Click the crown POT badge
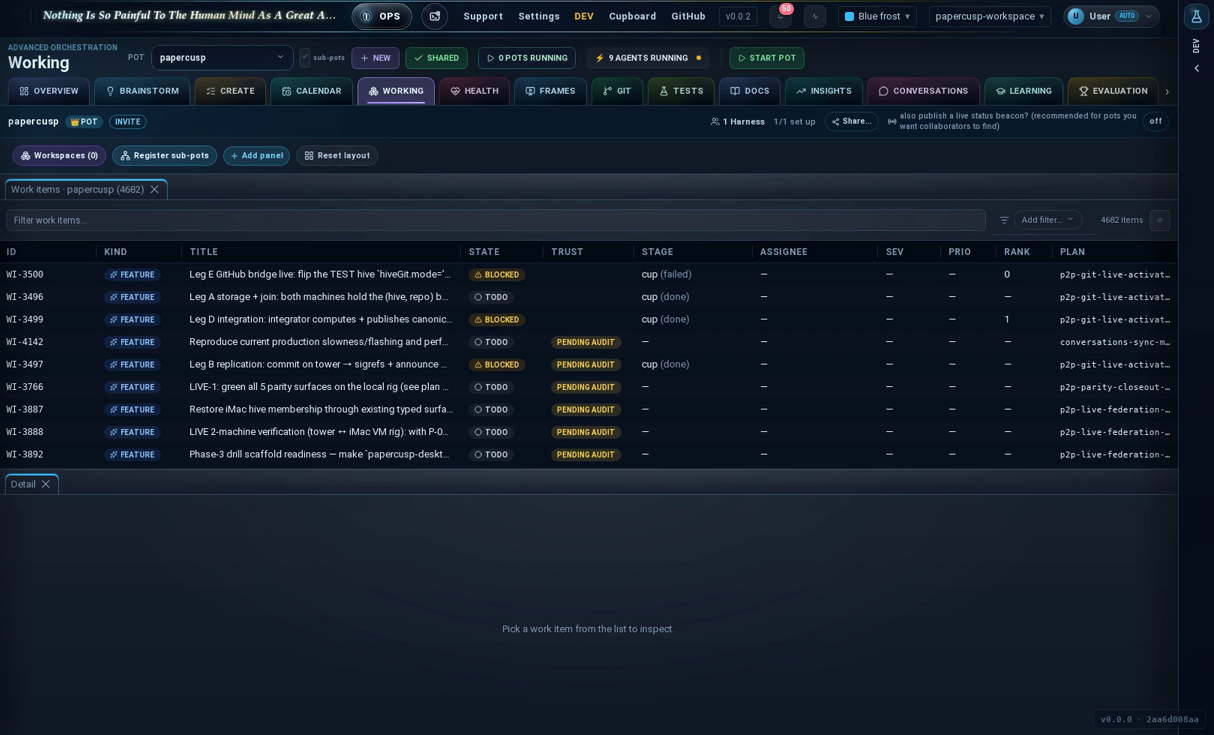This screenshot has height=735, width=1214. click(84, 122)
